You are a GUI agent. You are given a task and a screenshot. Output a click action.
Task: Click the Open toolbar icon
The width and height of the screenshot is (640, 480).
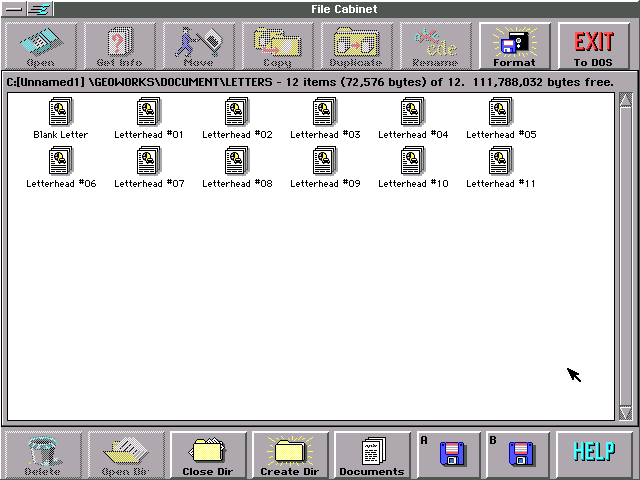(x=41, y=46)
